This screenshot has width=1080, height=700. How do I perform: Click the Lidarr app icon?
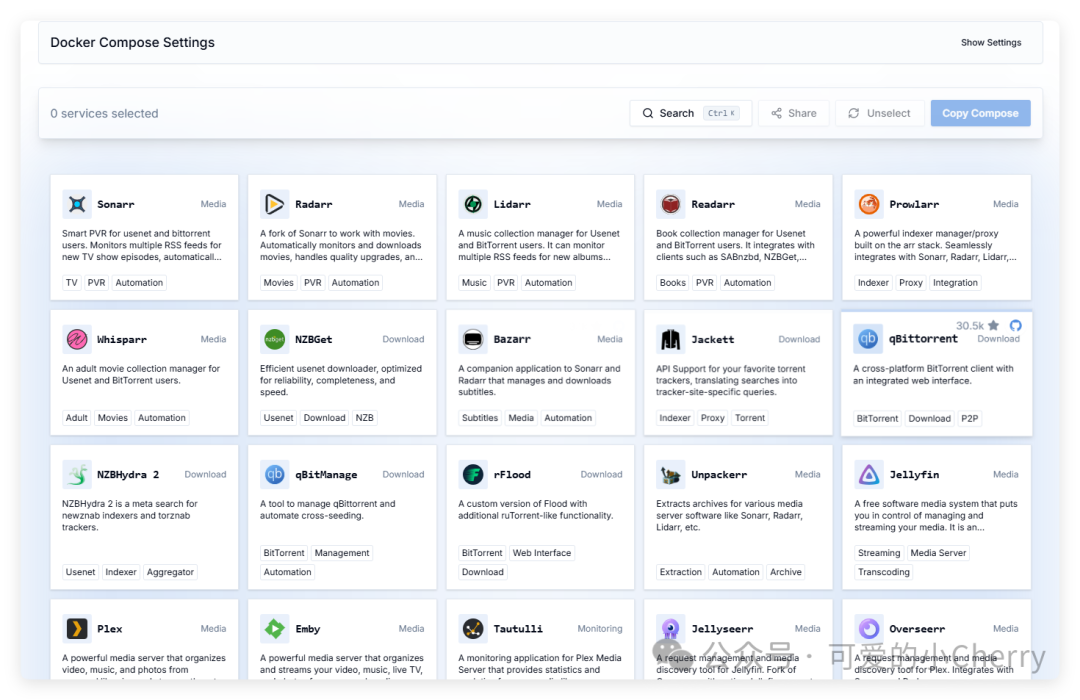[472, 204]
